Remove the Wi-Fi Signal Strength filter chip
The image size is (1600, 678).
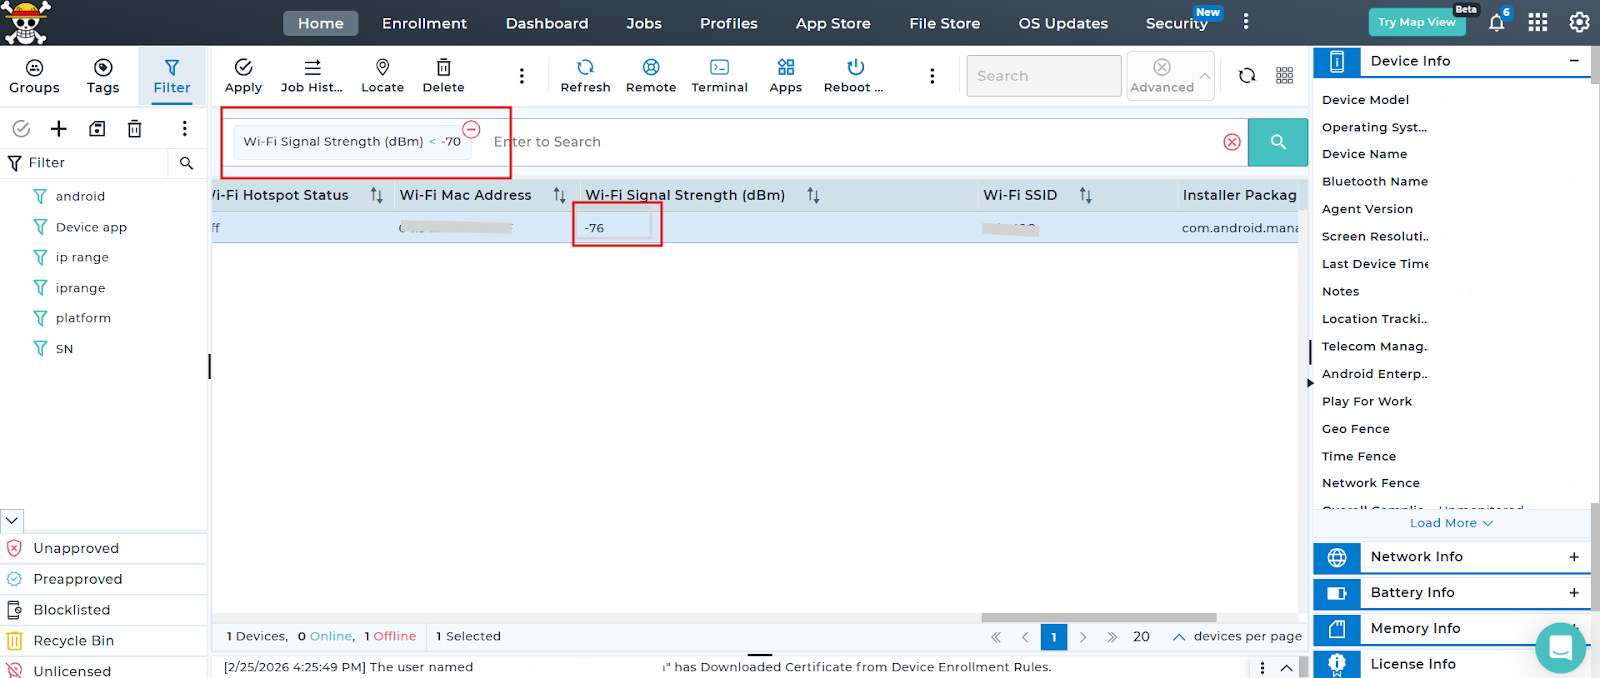471,129
